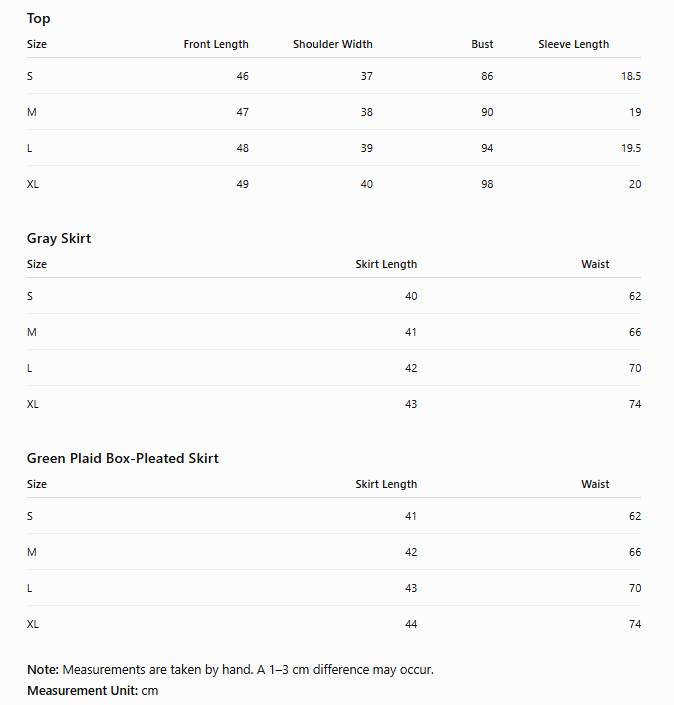Click the Sleeve Length column header
Screen dimensions: 674x705
[574, 45]
